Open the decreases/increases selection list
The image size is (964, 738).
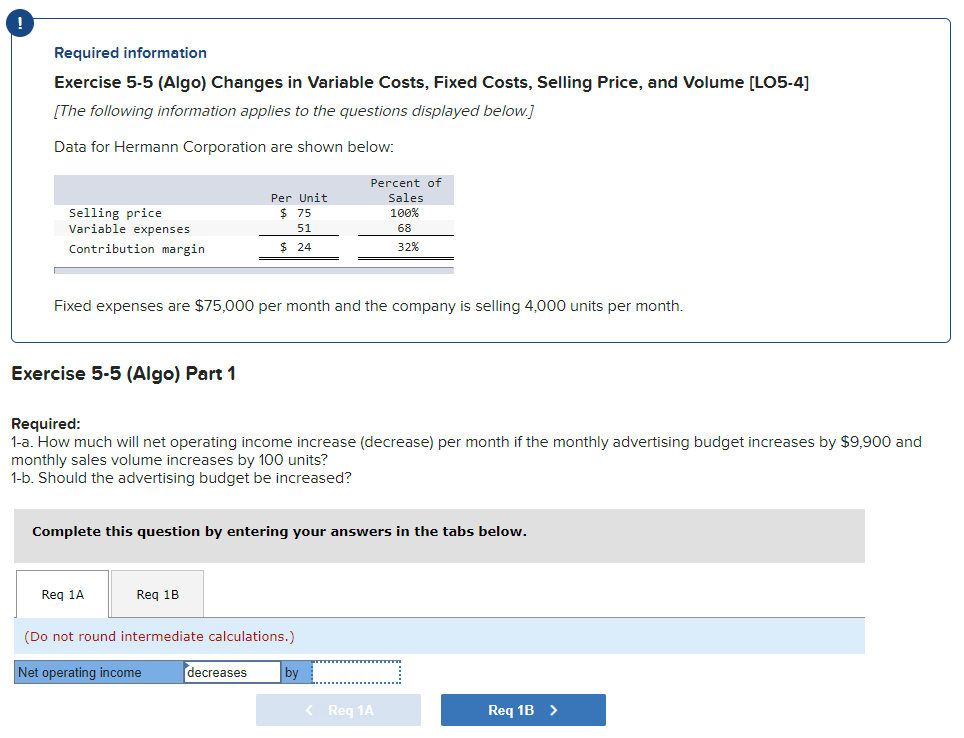pyautogui.click(x=230, y=672)
